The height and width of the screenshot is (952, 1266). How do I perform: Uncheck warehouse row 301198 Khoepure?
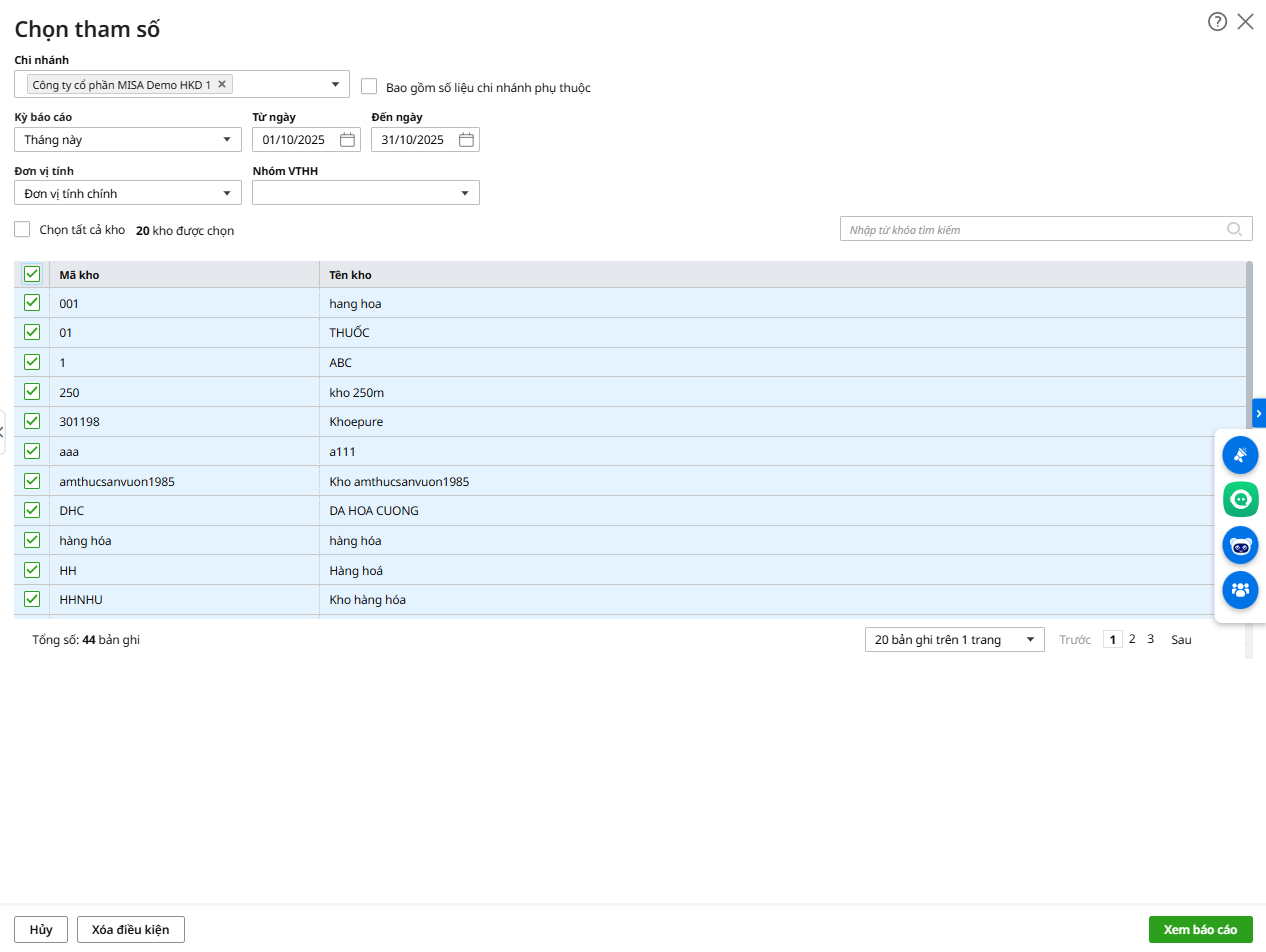click(x=32, y=421)
